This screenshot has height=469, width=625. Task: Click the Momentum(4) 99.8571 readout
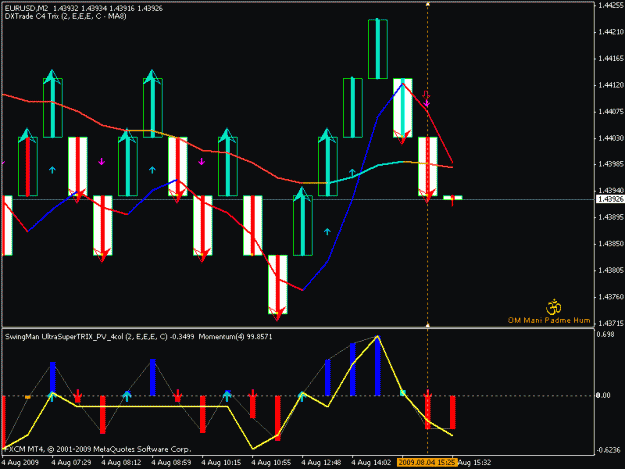tap(235, 337)
